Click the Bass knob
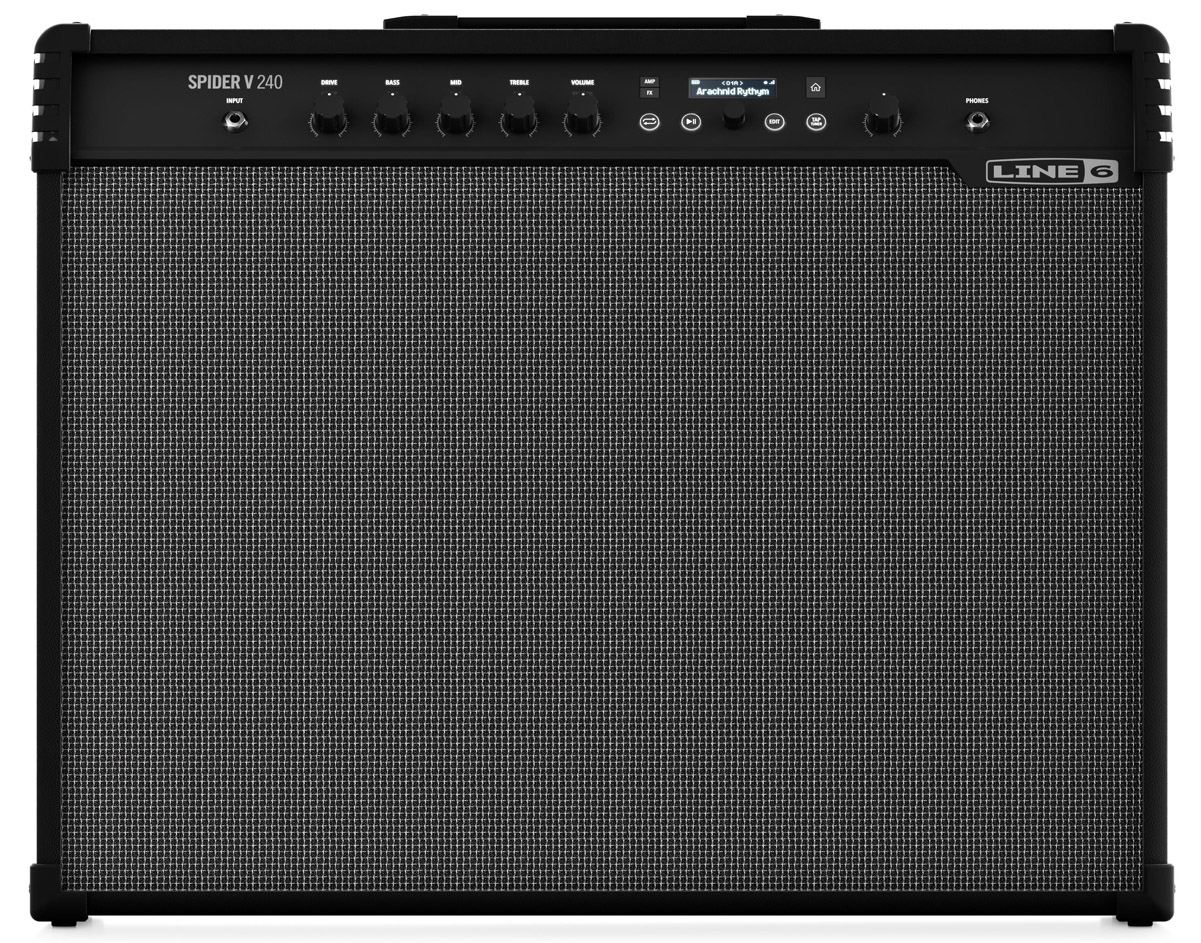 (x=392, y=119)
